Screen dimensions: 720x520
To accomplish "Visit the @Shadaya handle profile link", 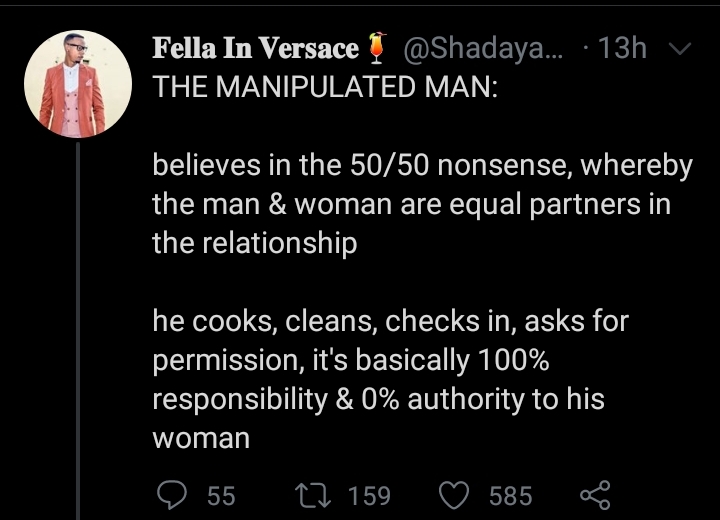I will (482, 48).
